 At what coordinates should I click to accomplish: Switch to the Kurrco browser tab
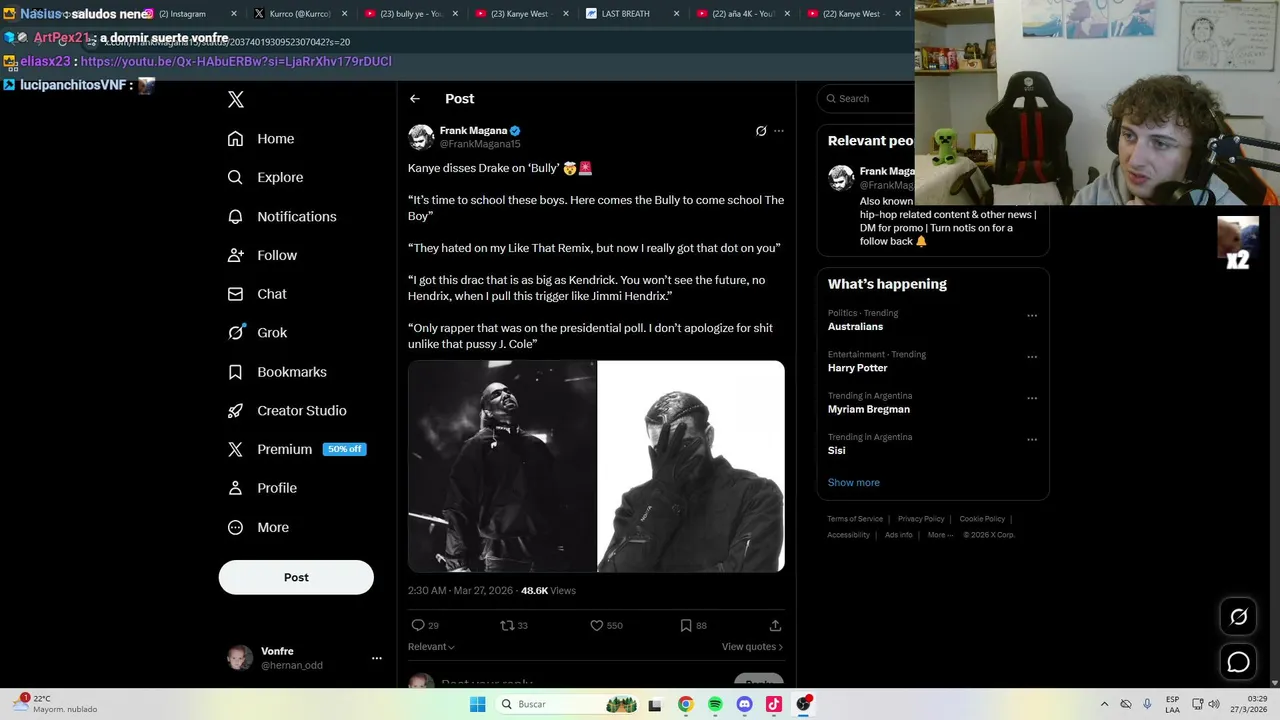[x=297, y=14]
